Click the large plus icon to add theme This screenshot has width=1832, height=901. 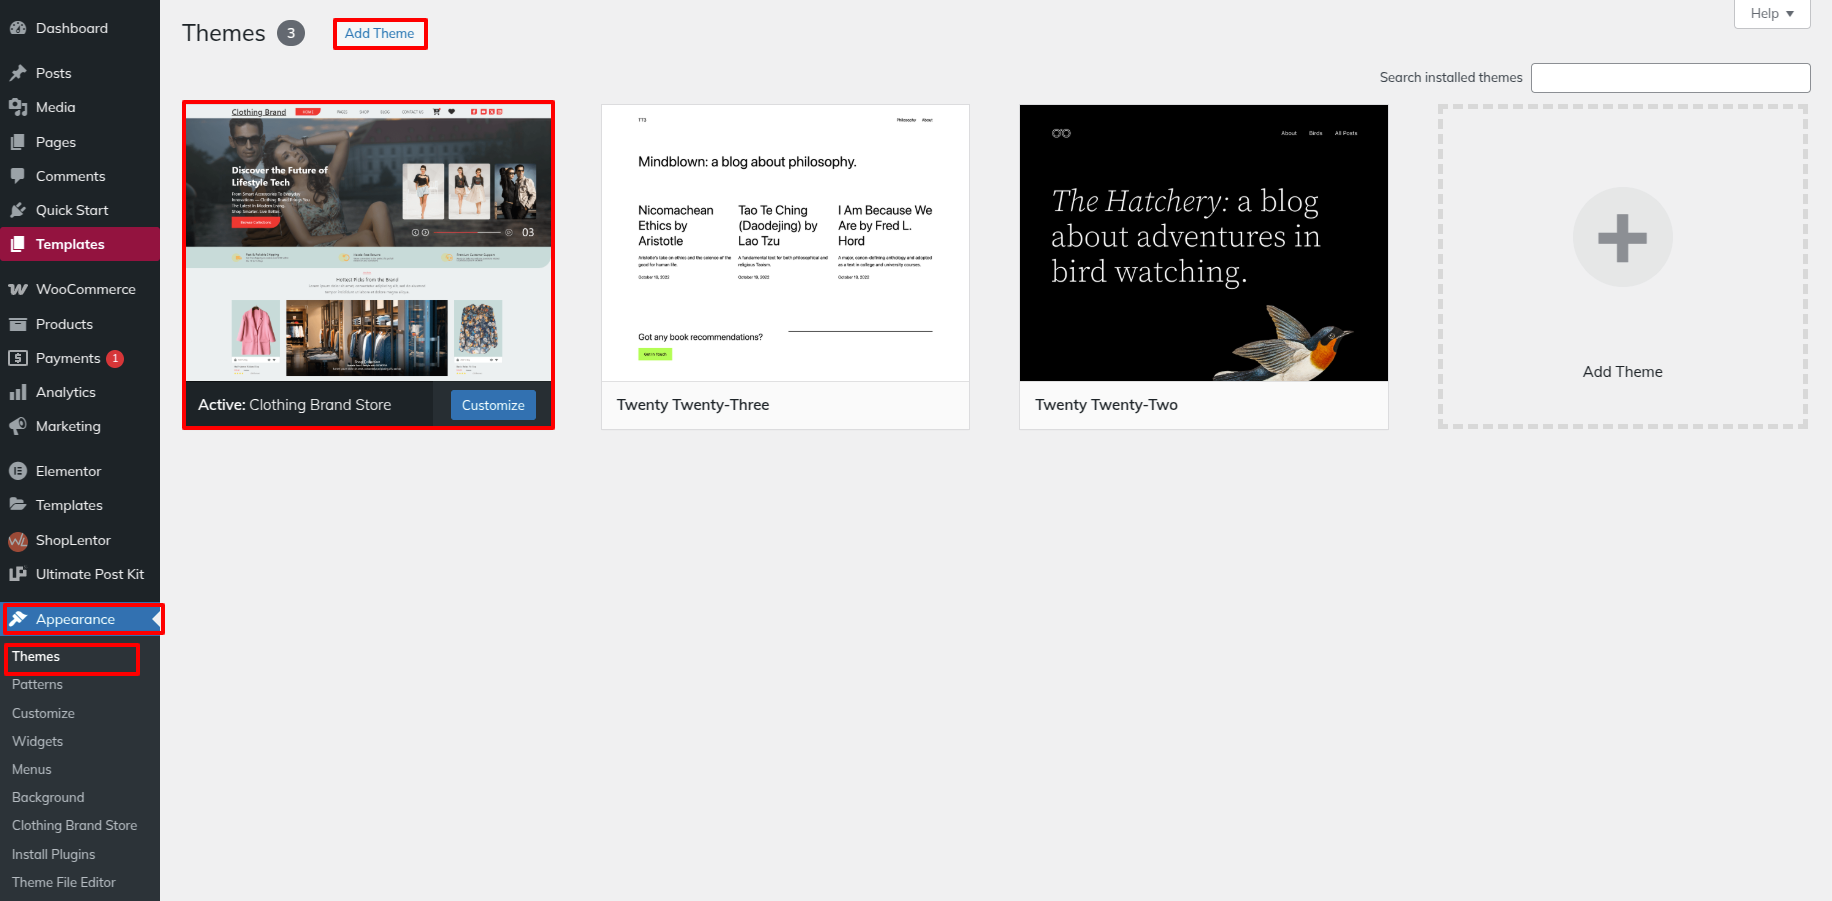[x=1622, y=238]
